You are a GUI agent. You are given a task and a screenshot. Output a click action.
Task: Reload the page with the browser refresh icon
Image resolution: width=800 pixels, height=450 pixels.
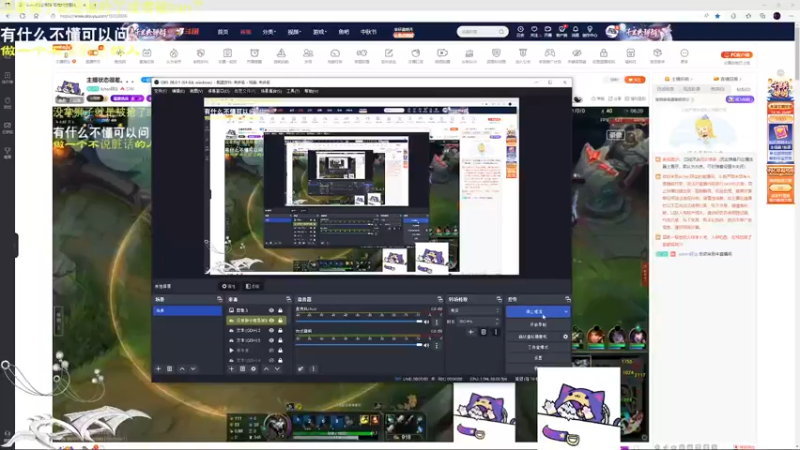22,16
